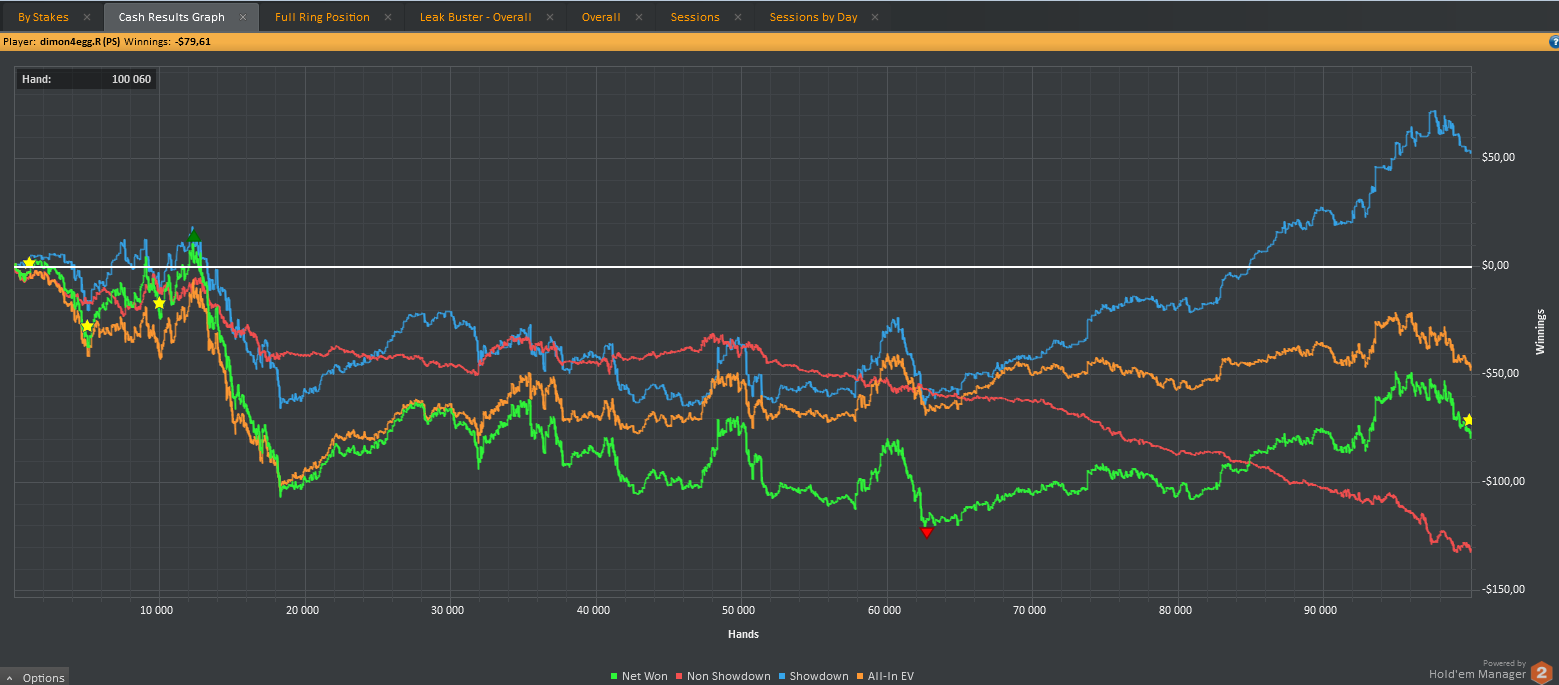Click the 50 000 hands axis label
Image resolution: width=1559 pixels, height=685 pixels.
[739, 610]
